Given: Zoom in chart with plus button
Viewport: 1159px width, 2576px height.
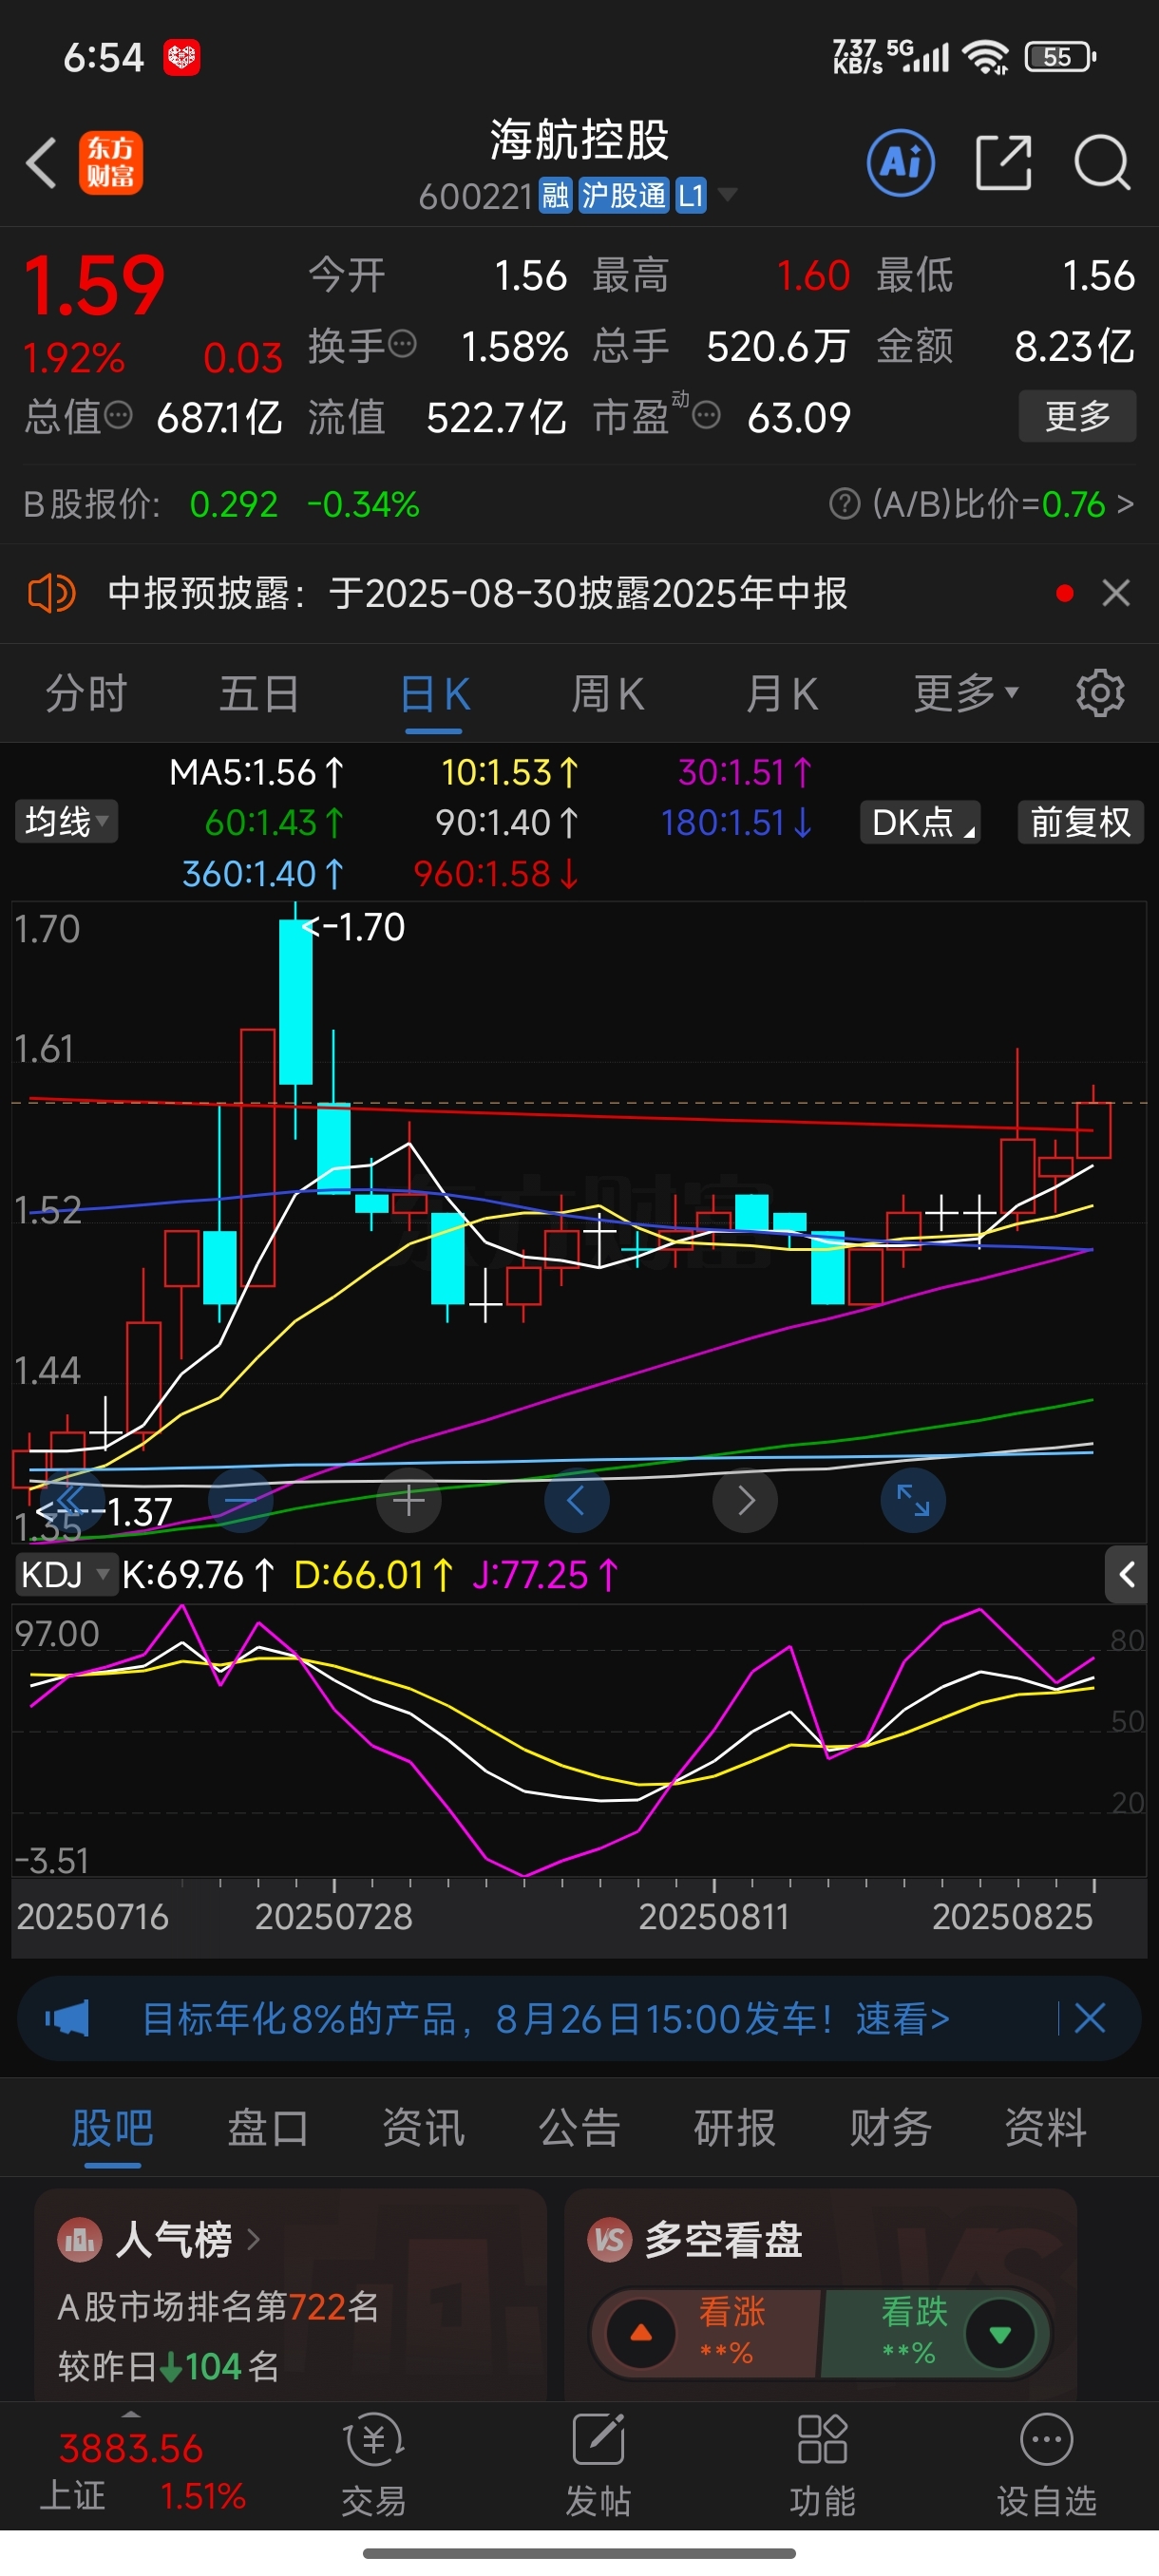Looking at the screenshot, I should point(408,1501).
